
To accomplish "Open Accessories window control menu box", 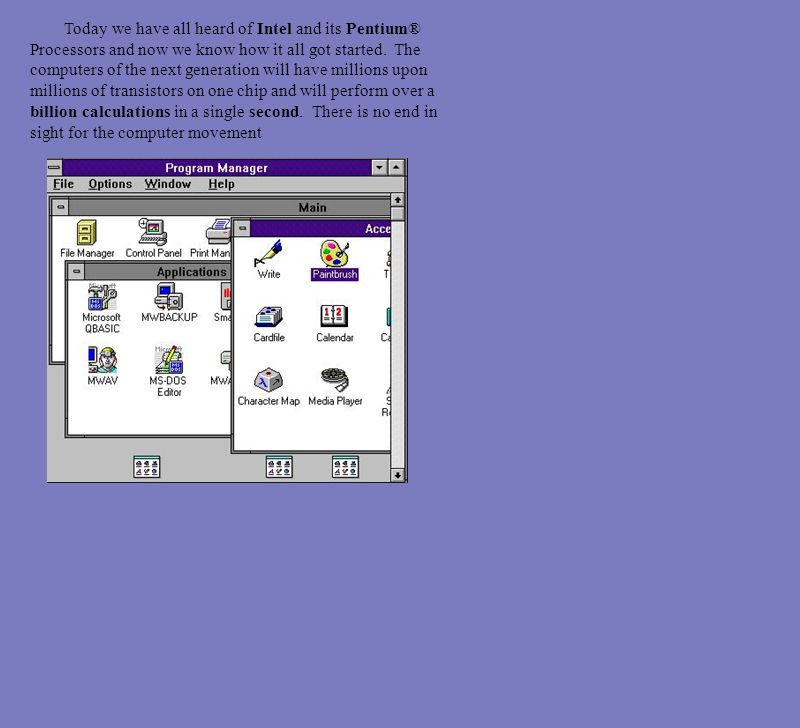I will [x=243, y=229].
